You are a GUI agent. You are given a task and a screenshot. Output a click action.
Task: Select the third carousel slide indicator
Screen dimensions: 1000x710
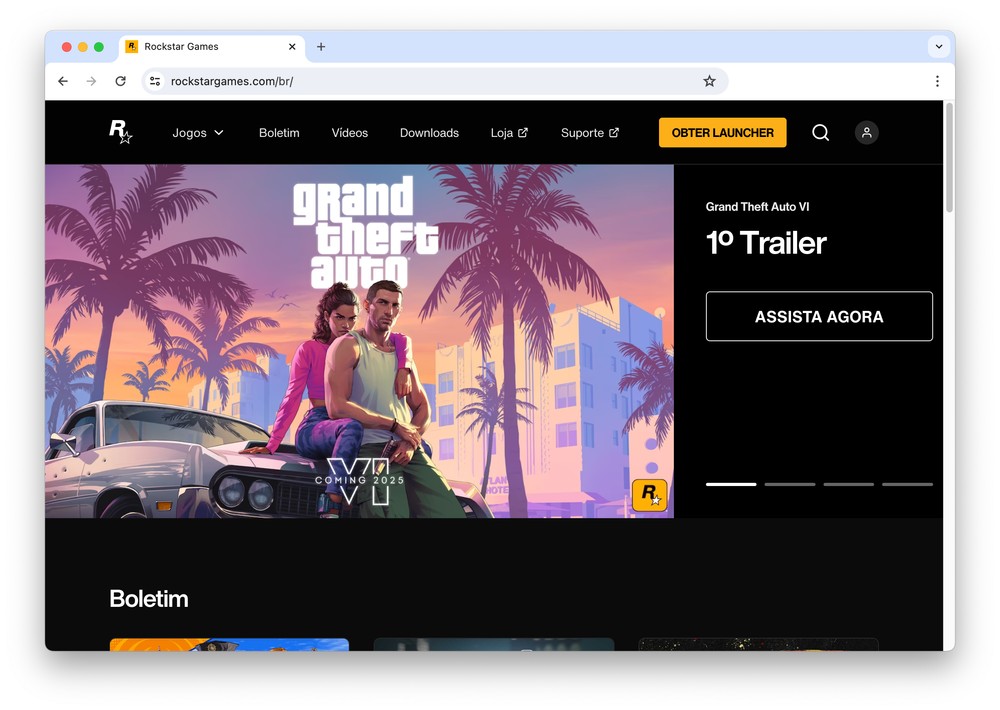848,484
